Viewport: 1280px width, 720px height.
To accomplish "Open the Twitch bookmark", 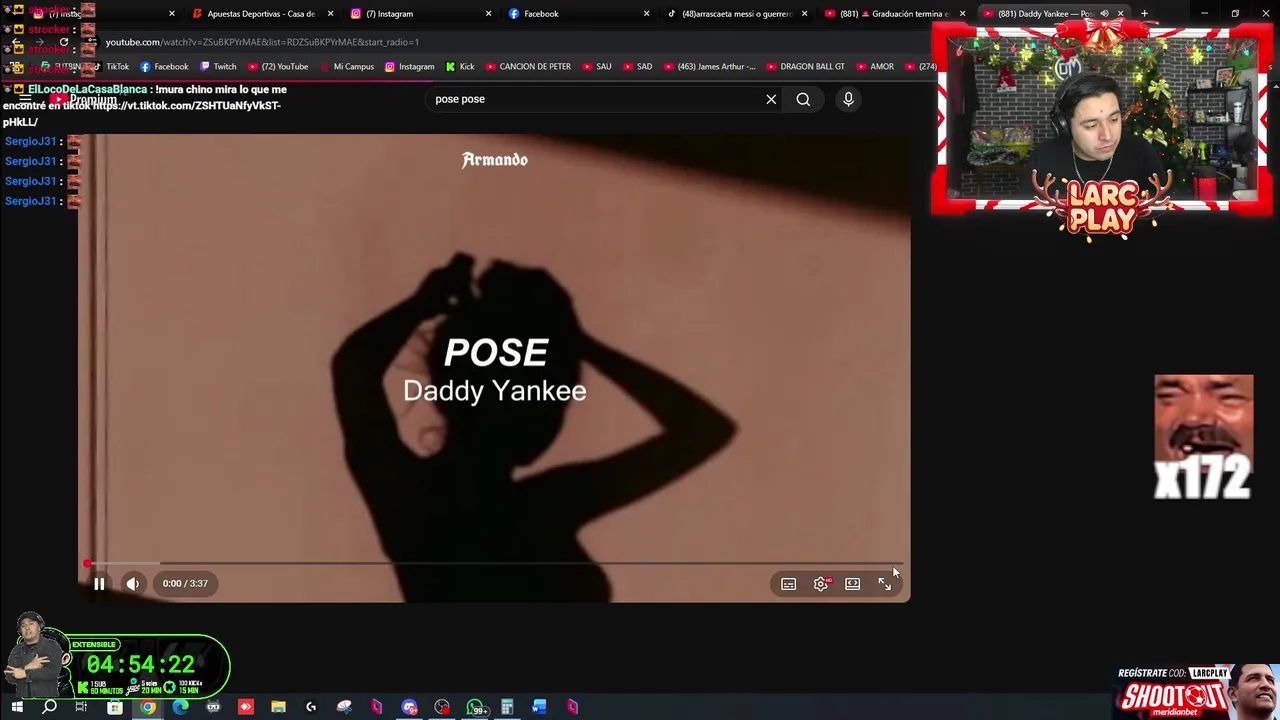I will click(218, 67).
